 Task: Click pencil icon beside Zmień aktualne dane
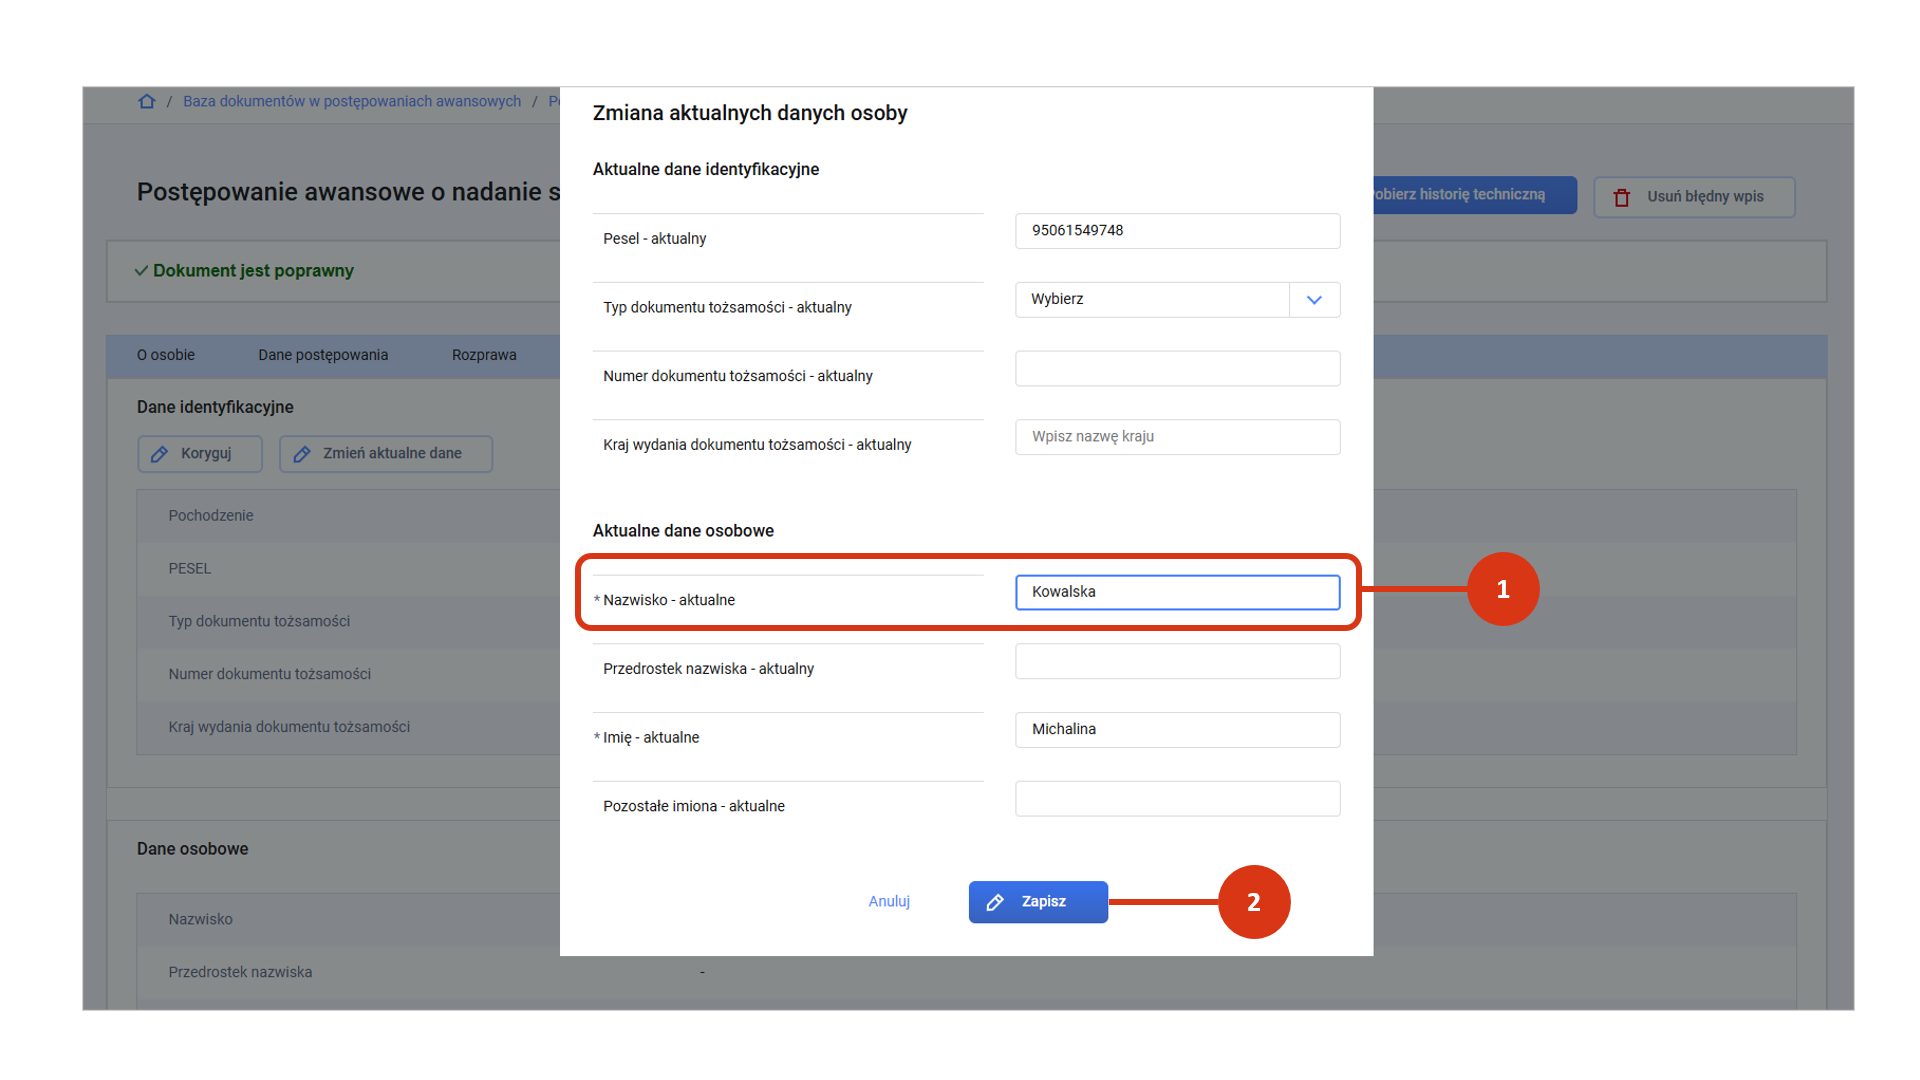302,454
